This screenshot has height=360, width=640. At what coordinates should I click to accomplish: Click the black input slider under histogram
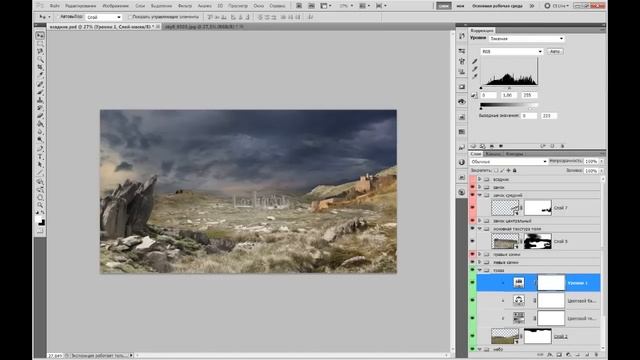pos(481,88)
